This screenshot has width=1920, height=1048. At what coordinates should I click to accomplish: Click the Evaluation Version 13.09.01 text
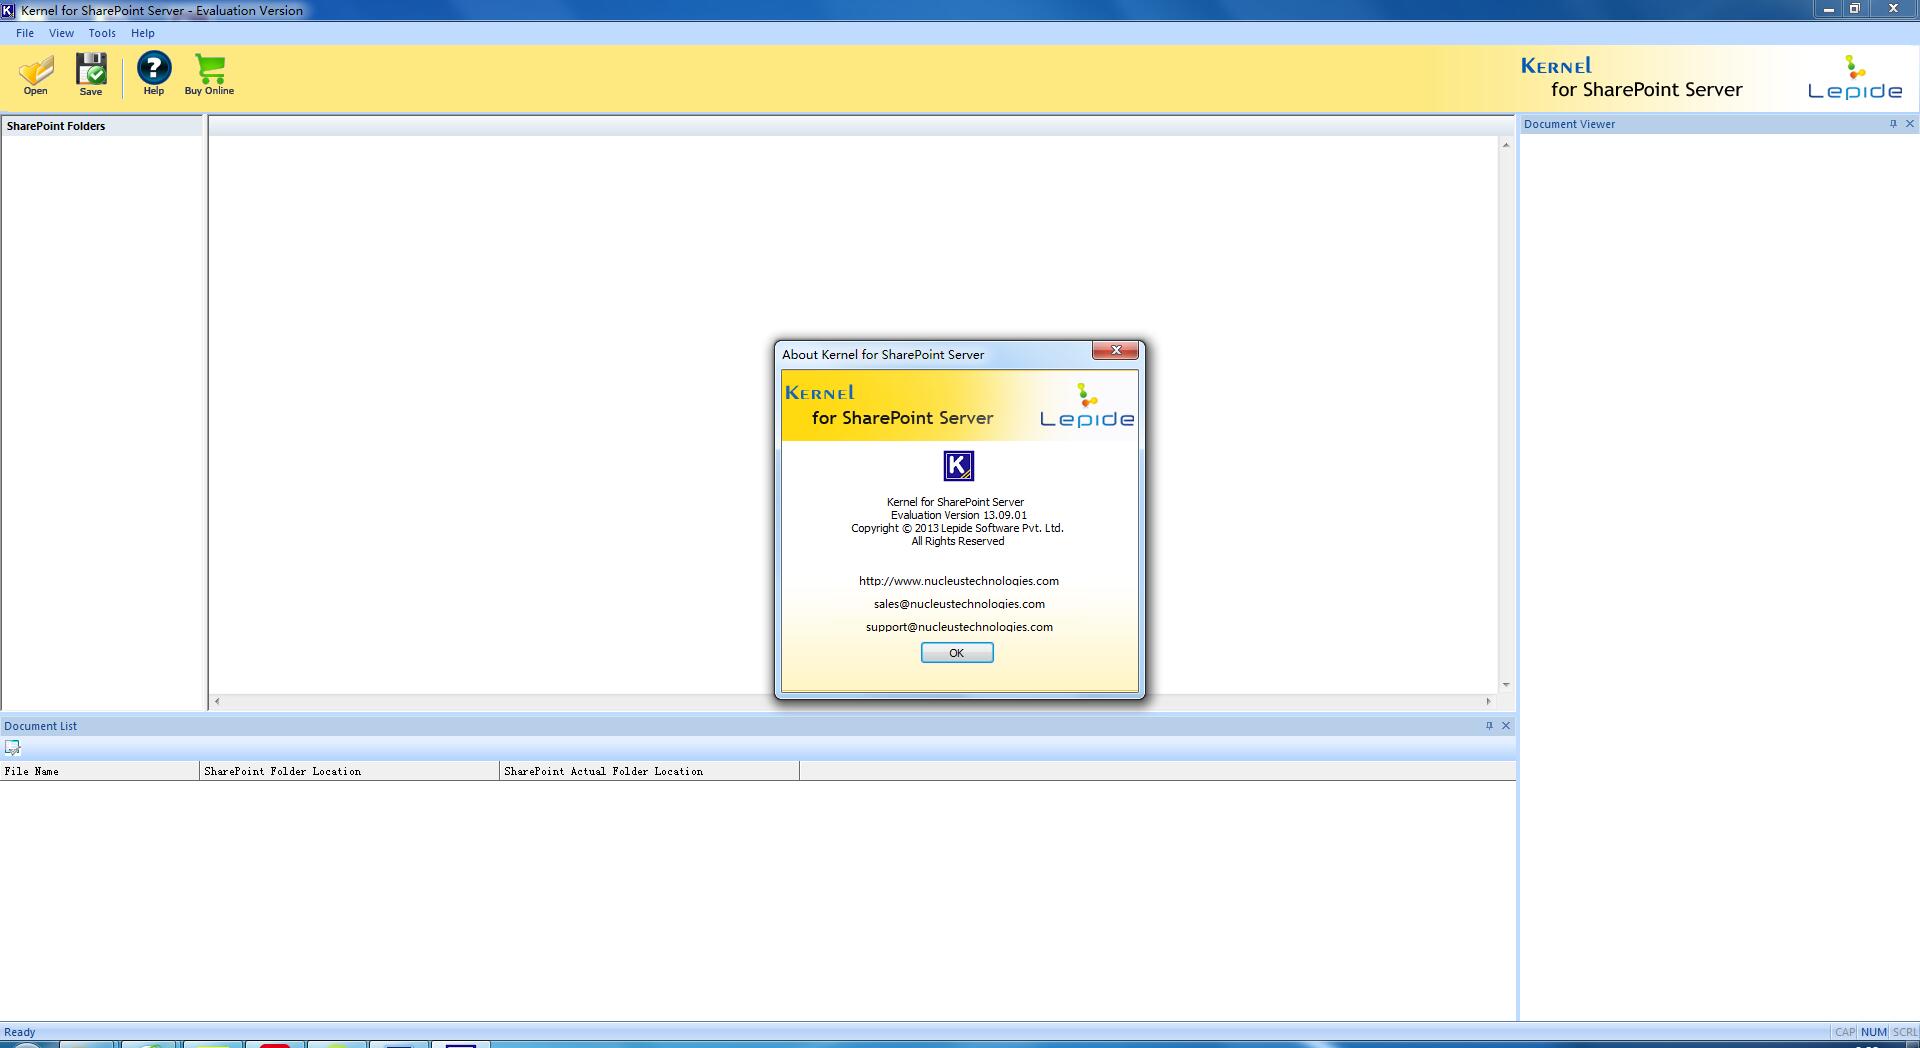click(x=958, y=515)
